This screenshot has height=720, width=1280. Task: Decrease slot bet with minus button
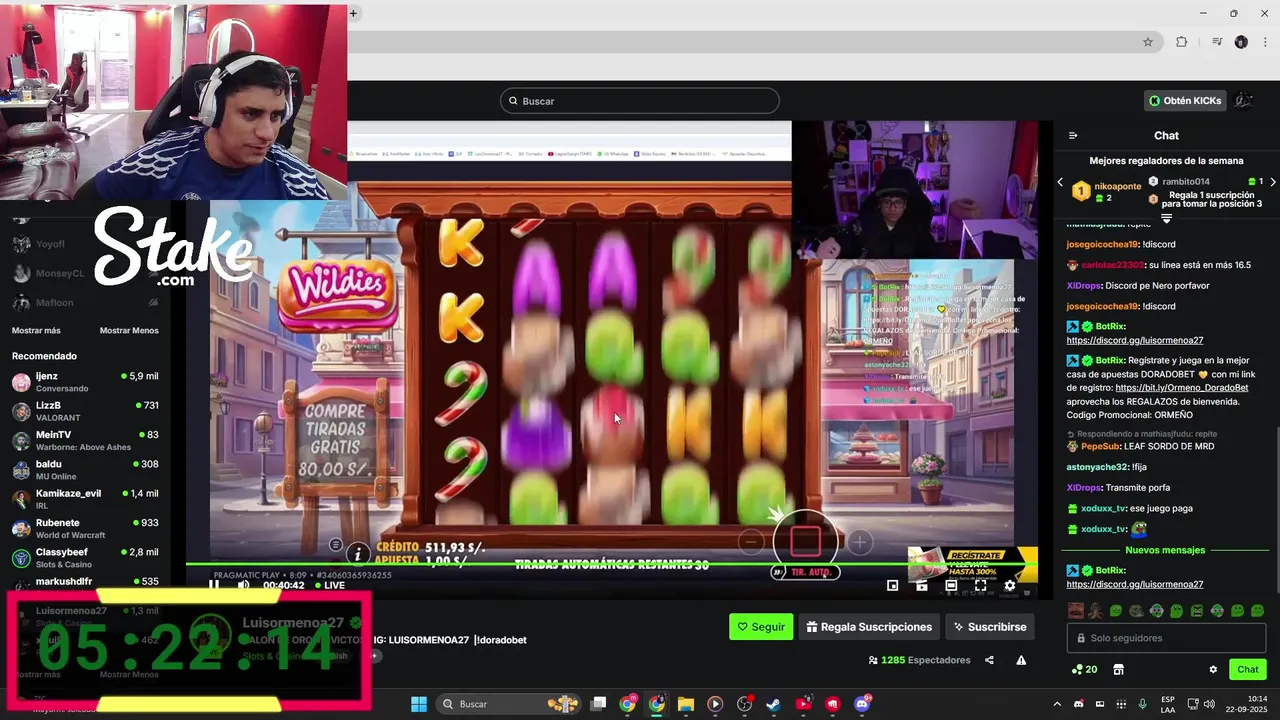pos(751,542)
